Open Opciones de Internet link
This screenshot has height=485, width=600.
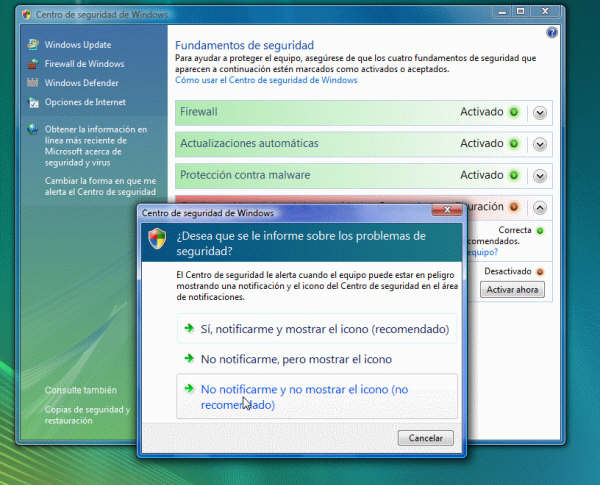(85, 102)
